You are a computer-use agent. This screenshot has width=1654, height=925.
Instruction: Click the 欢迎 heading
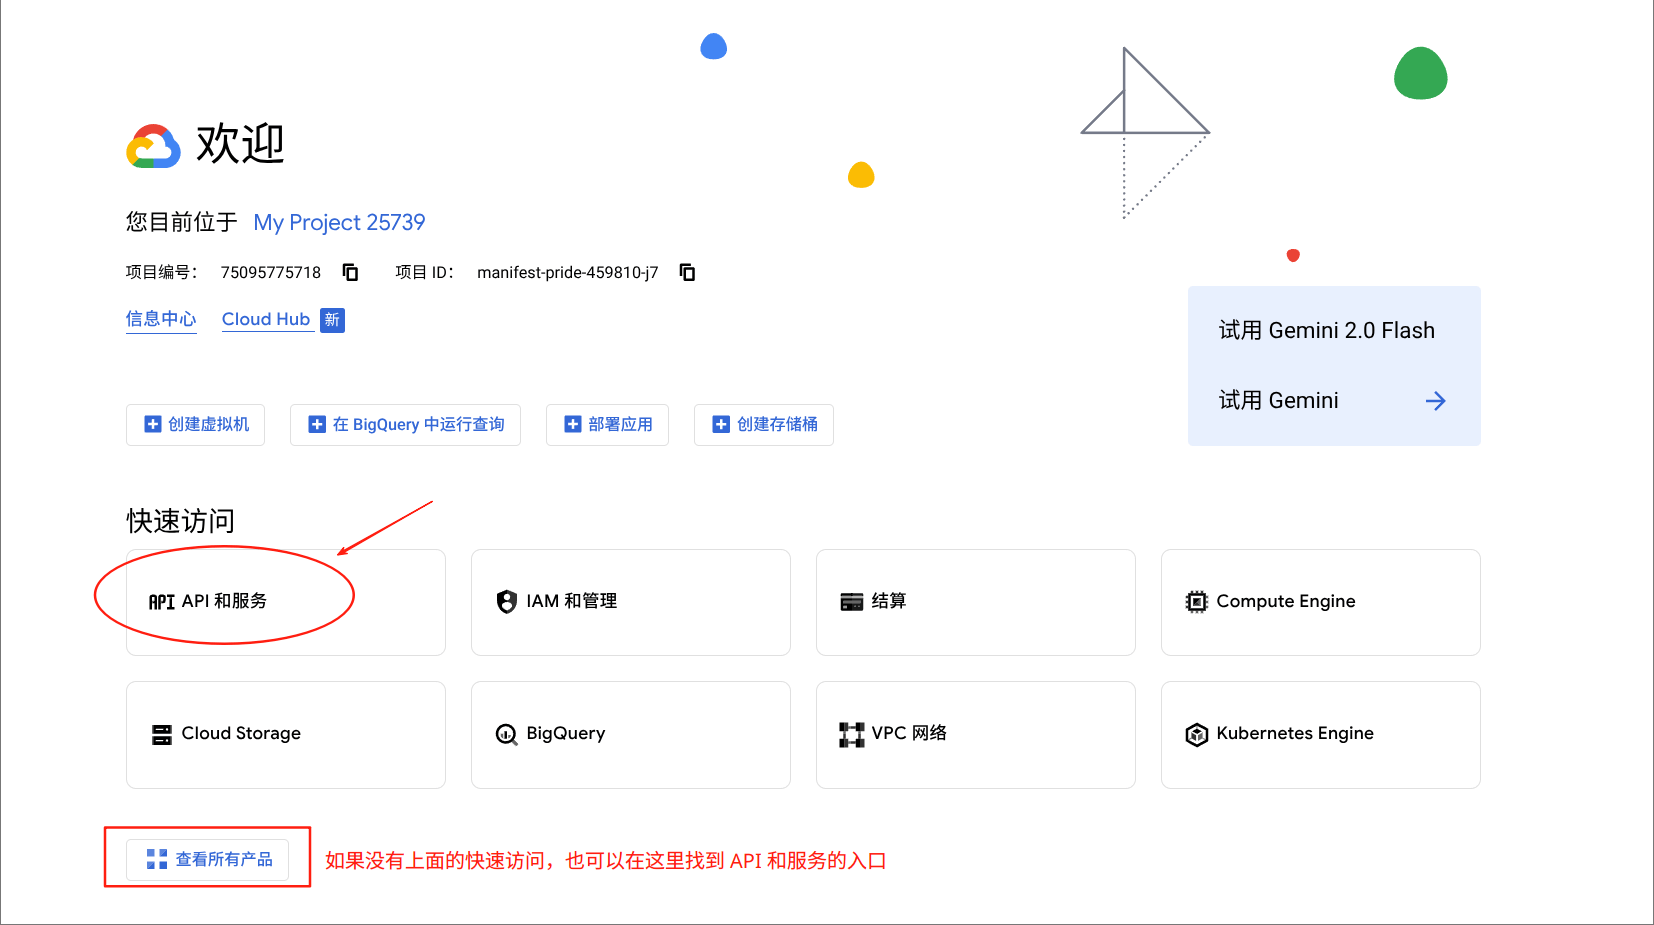point(240,144)
